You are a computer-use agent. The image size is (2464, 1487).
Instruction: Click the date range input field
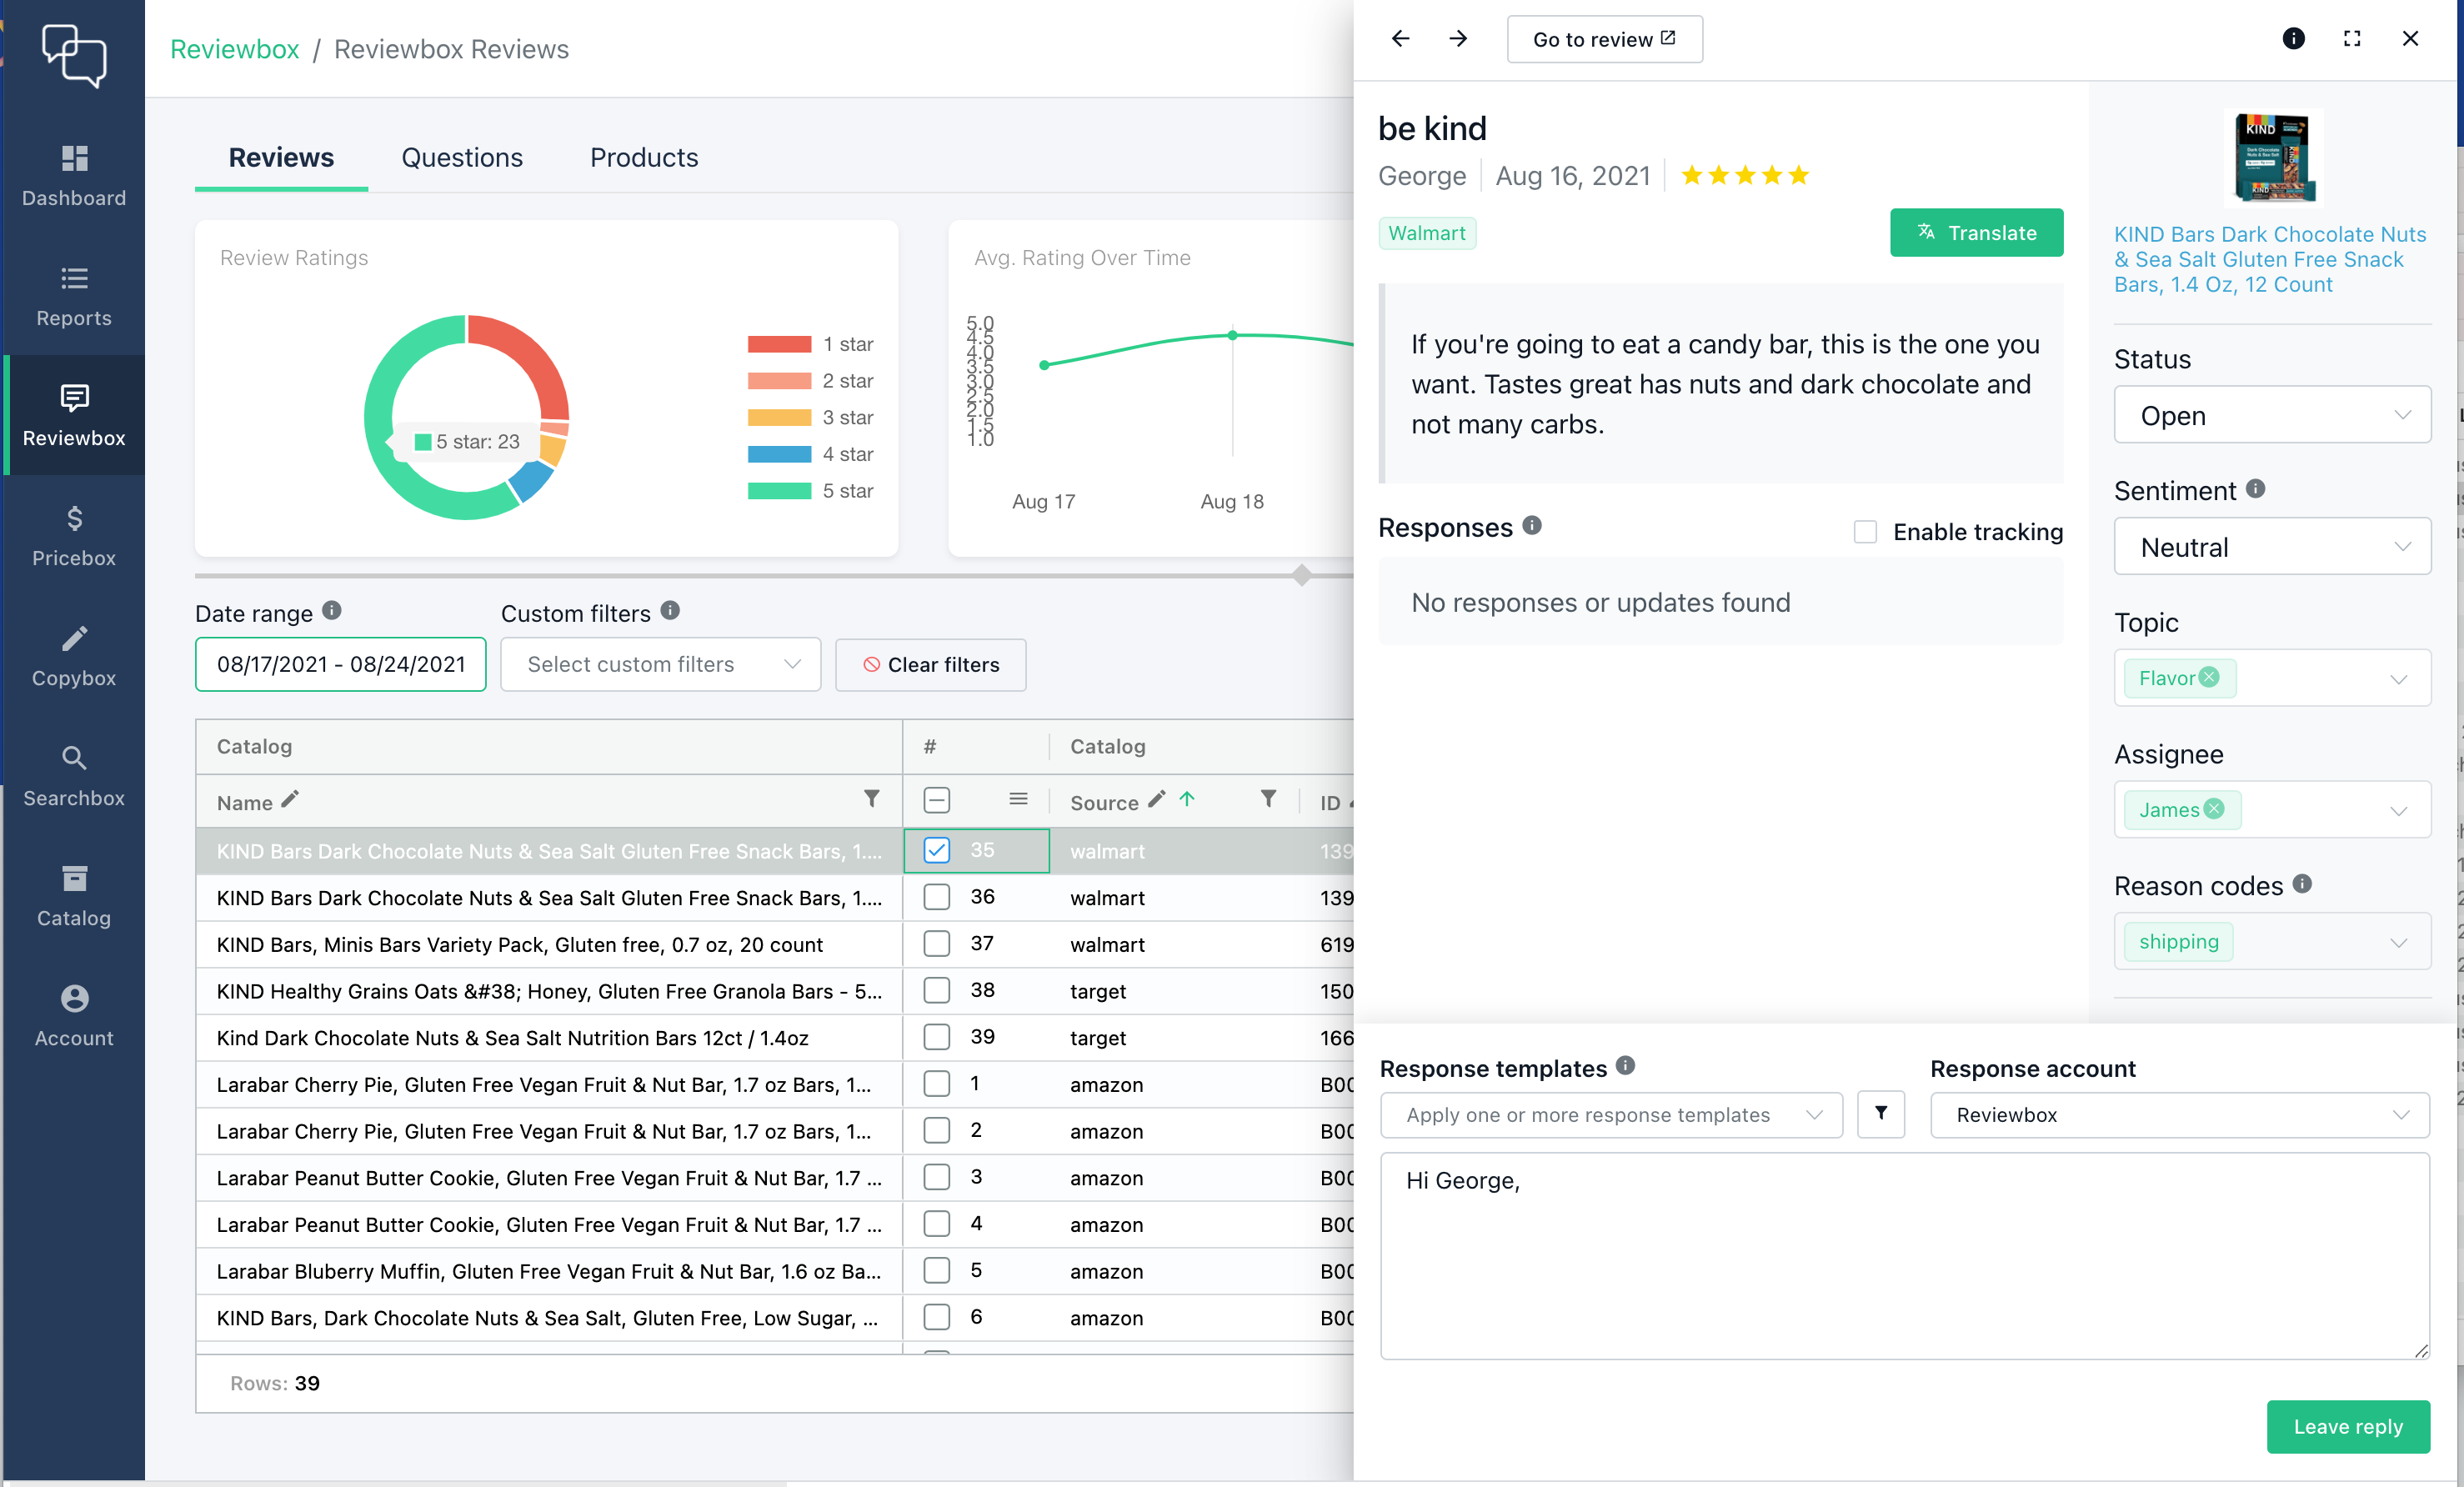tap(340, 665)
